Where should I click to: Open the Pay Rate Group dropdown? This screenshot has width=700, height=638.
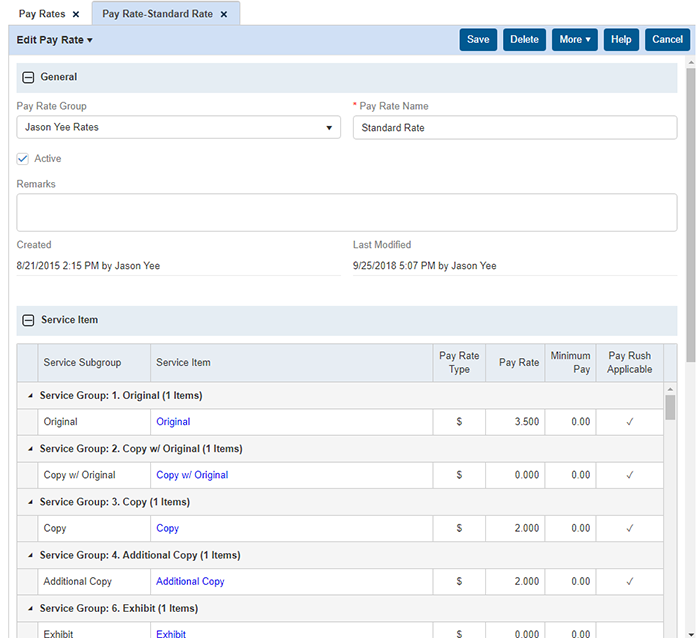(x=178, y=128)
